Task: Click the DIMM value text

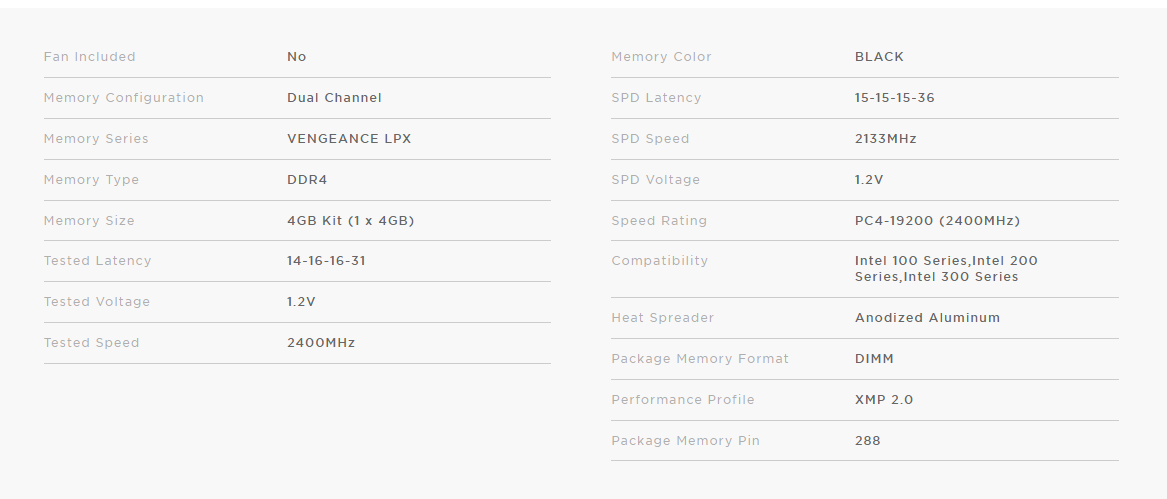Action: point(875,358)
